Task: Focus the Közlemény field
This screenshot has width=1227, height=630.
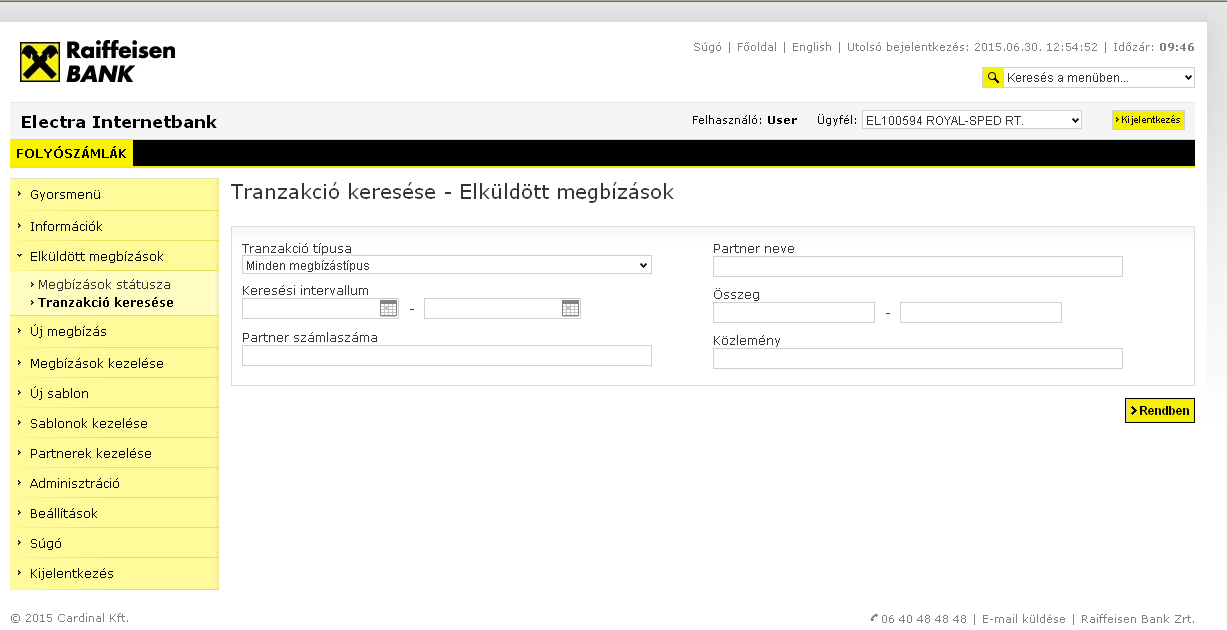Action: click(x=918, y=358)
